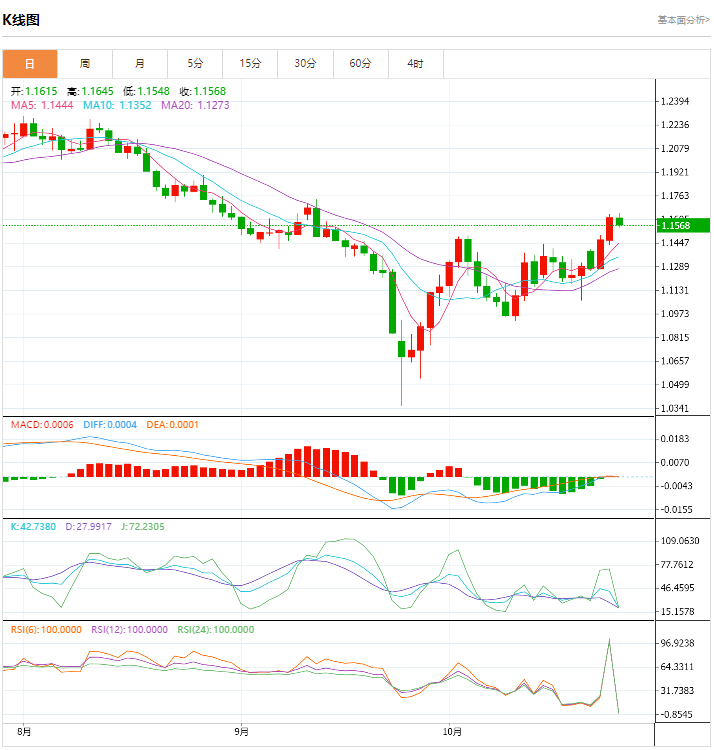Click the 1.1921 price axis label
This screenshot has height=750, width=714.
[675, 172]
